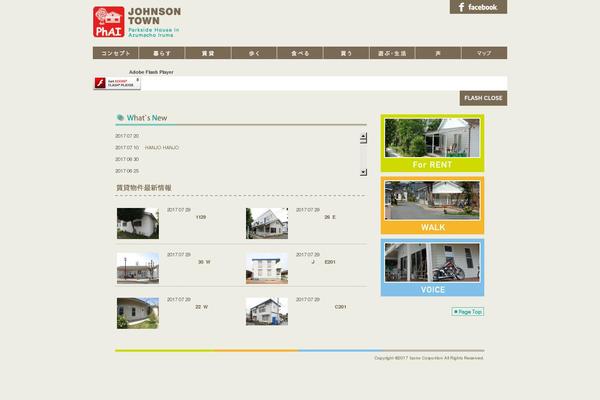Viewport: 600px width, 400px height.
Task: Open the 声 menu item
Action: (x=438, y=53)
